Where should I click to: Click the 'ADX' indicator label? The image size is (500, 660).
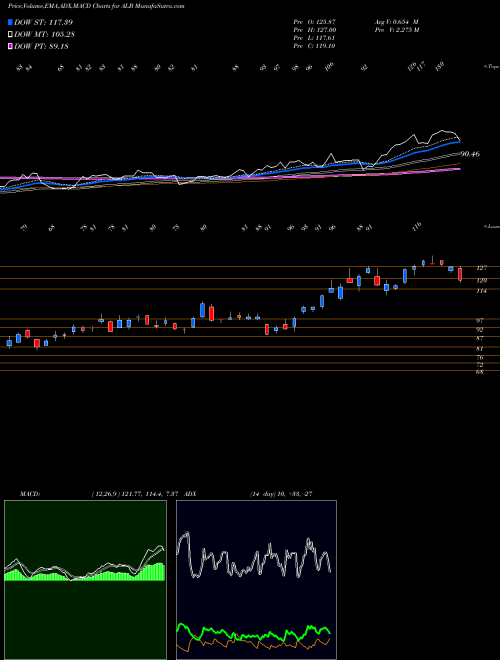[190, 494]
